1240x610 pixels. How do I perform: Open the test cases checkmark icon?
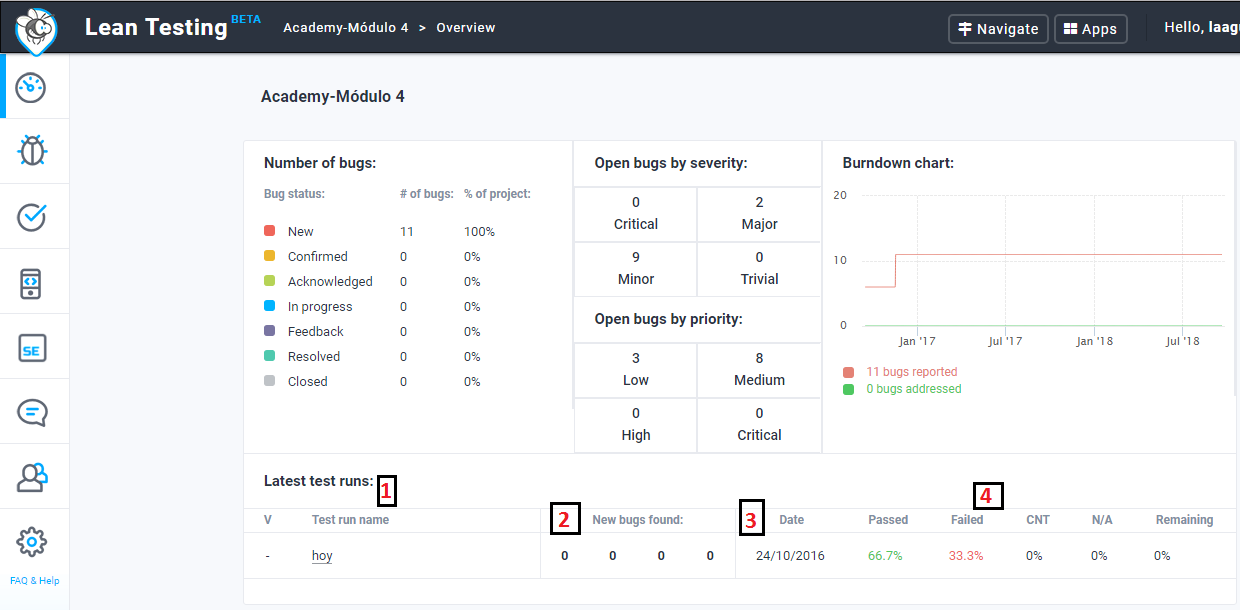click(x=33, y=217)
